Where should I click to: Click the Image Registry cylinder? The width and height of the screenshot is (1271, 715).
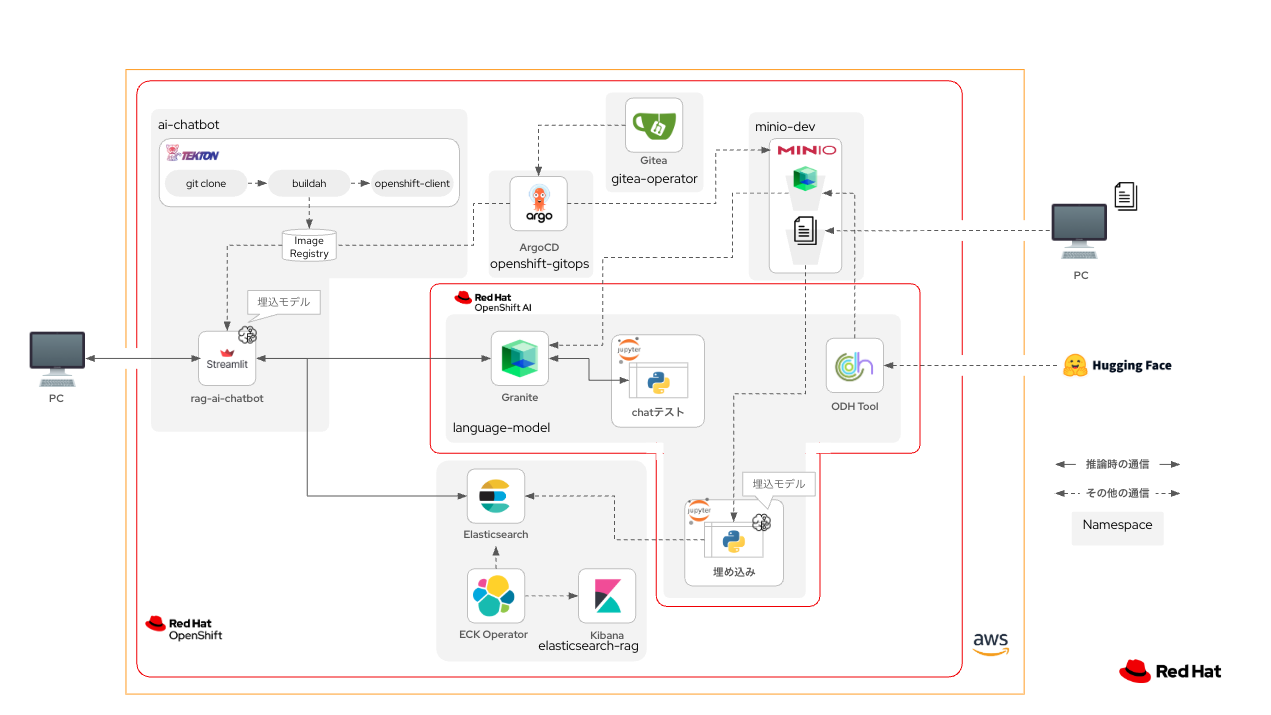point(309,245)
